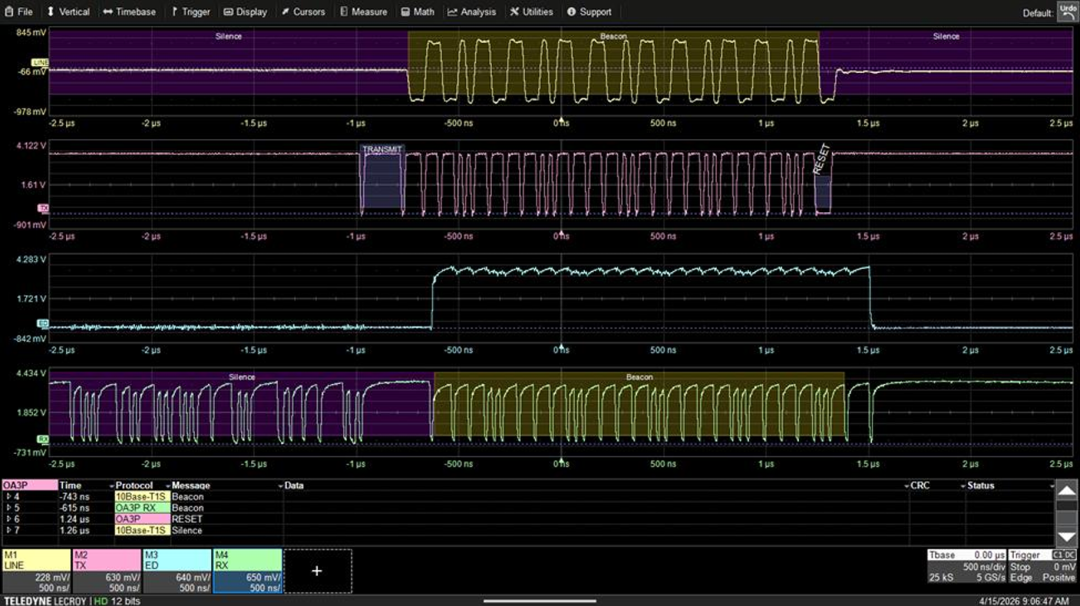Open the Cursors menu
The image size is (1080, 606).
pos(303,12)
